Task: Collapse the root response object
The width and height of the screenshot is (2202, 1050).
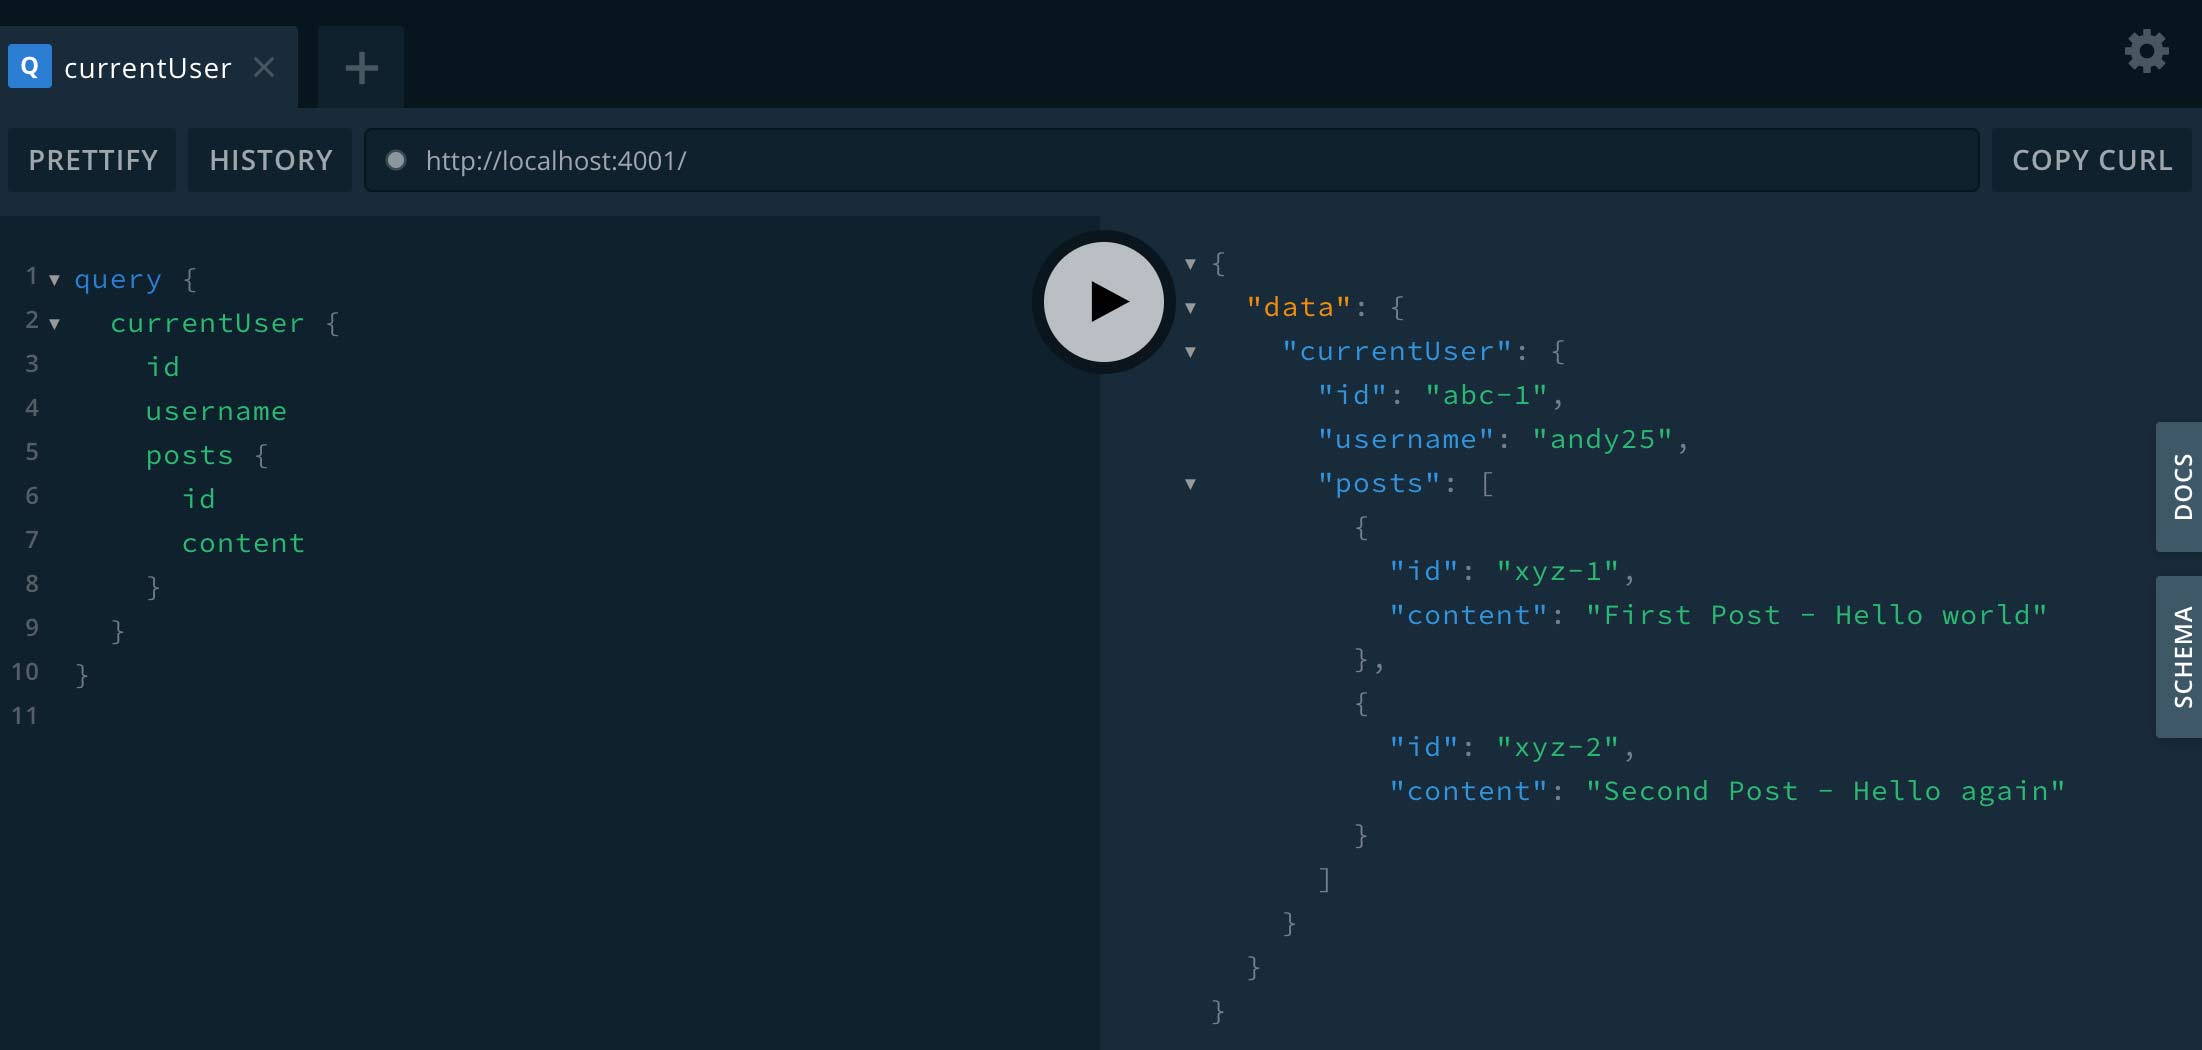Action: point(1190,264)
